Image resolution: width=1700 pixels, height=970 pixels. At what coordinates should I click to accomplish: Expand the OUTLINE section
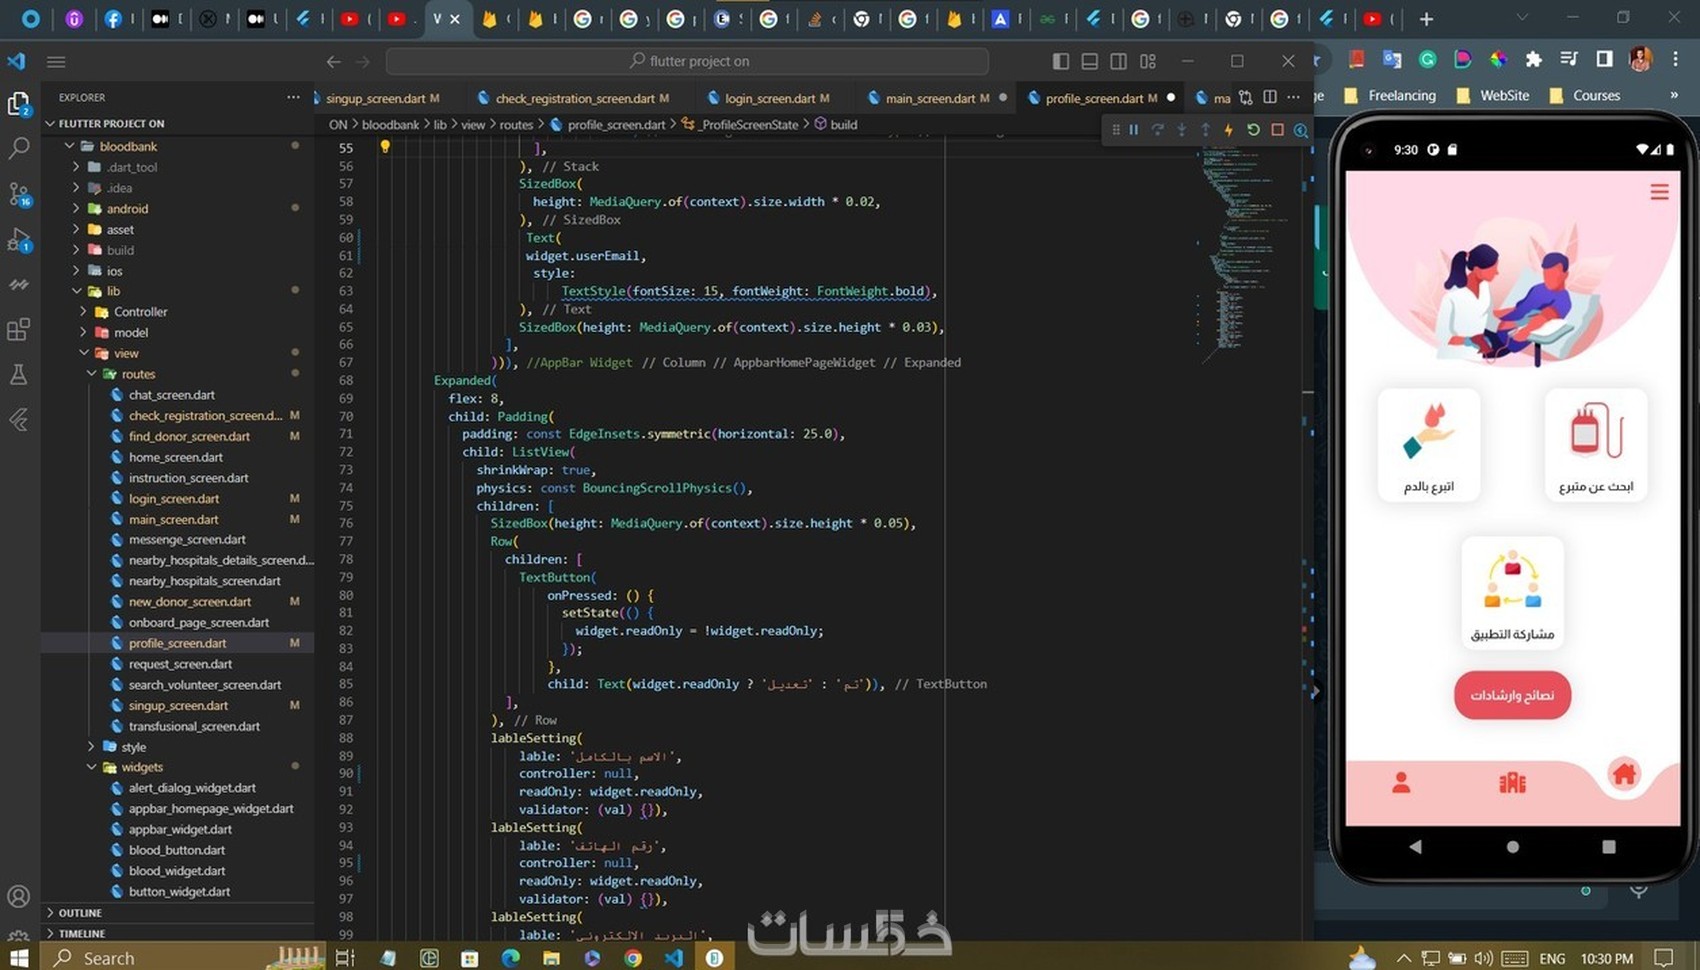tap(80, 913)
